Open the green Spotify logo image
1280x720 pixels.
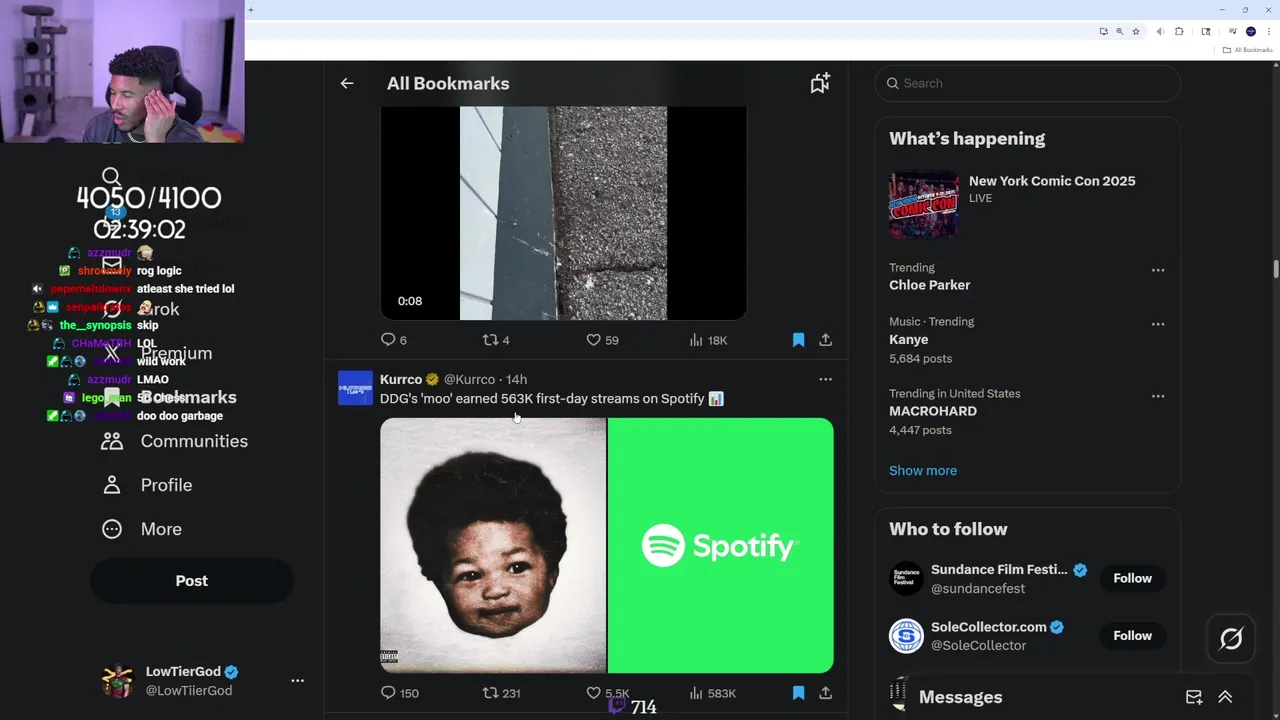tap(721, 545)
